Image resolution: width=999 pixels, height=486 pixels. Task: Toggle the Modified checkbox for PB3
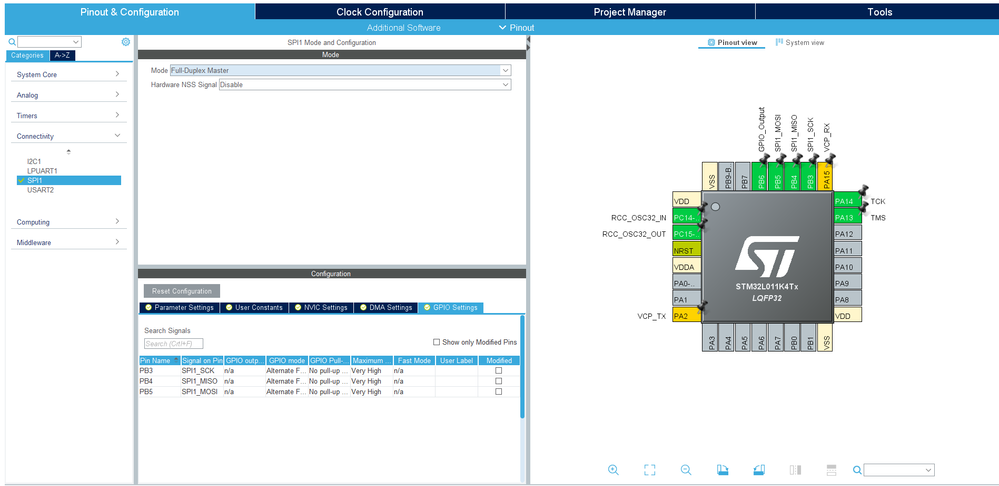coord(499,370)
